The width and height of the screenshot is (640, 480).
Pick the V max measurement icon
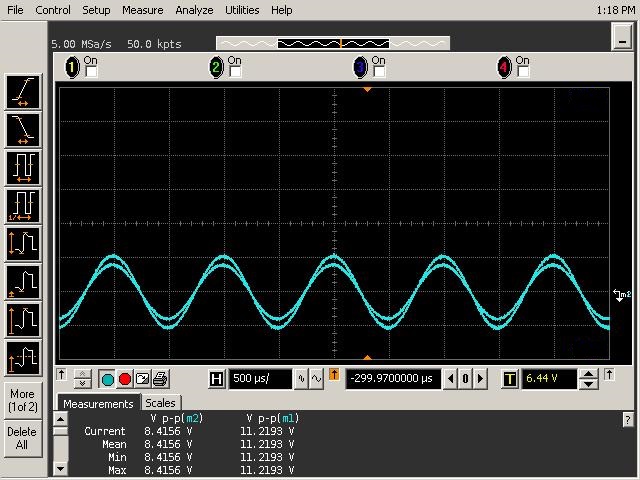point(23,320)
